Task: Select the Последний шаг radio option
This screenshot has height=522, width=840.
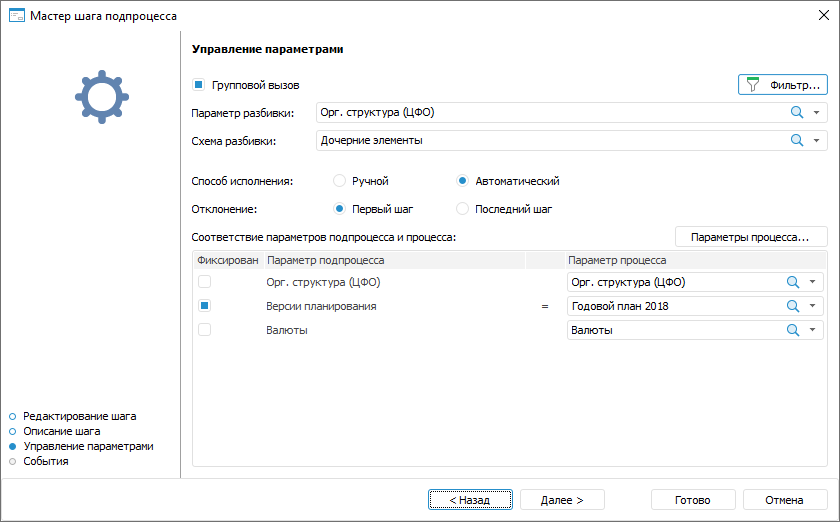Action: tap(463, 209)
